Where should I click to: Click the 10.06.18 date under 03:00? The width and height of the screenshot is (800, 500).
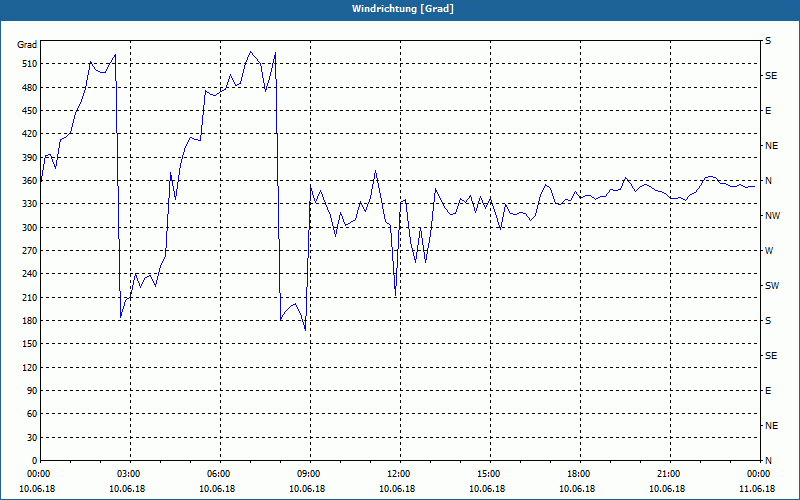[127, 489]
